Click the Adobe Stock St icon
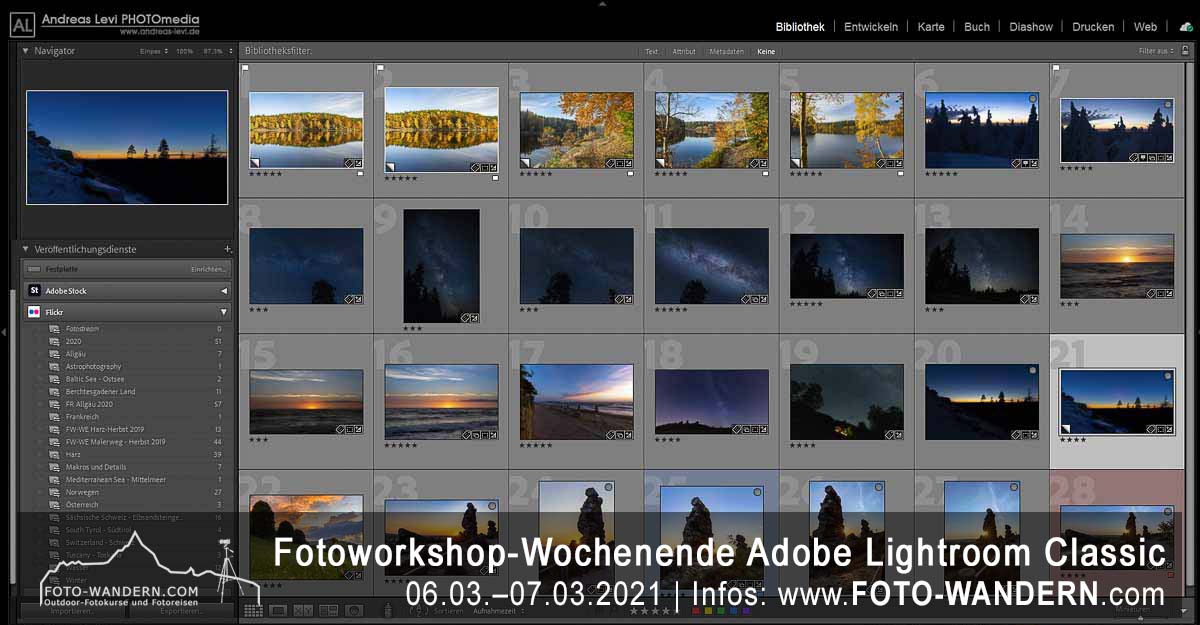The image size is (1200, 625). pyautogui.click(x=34, y=290)
